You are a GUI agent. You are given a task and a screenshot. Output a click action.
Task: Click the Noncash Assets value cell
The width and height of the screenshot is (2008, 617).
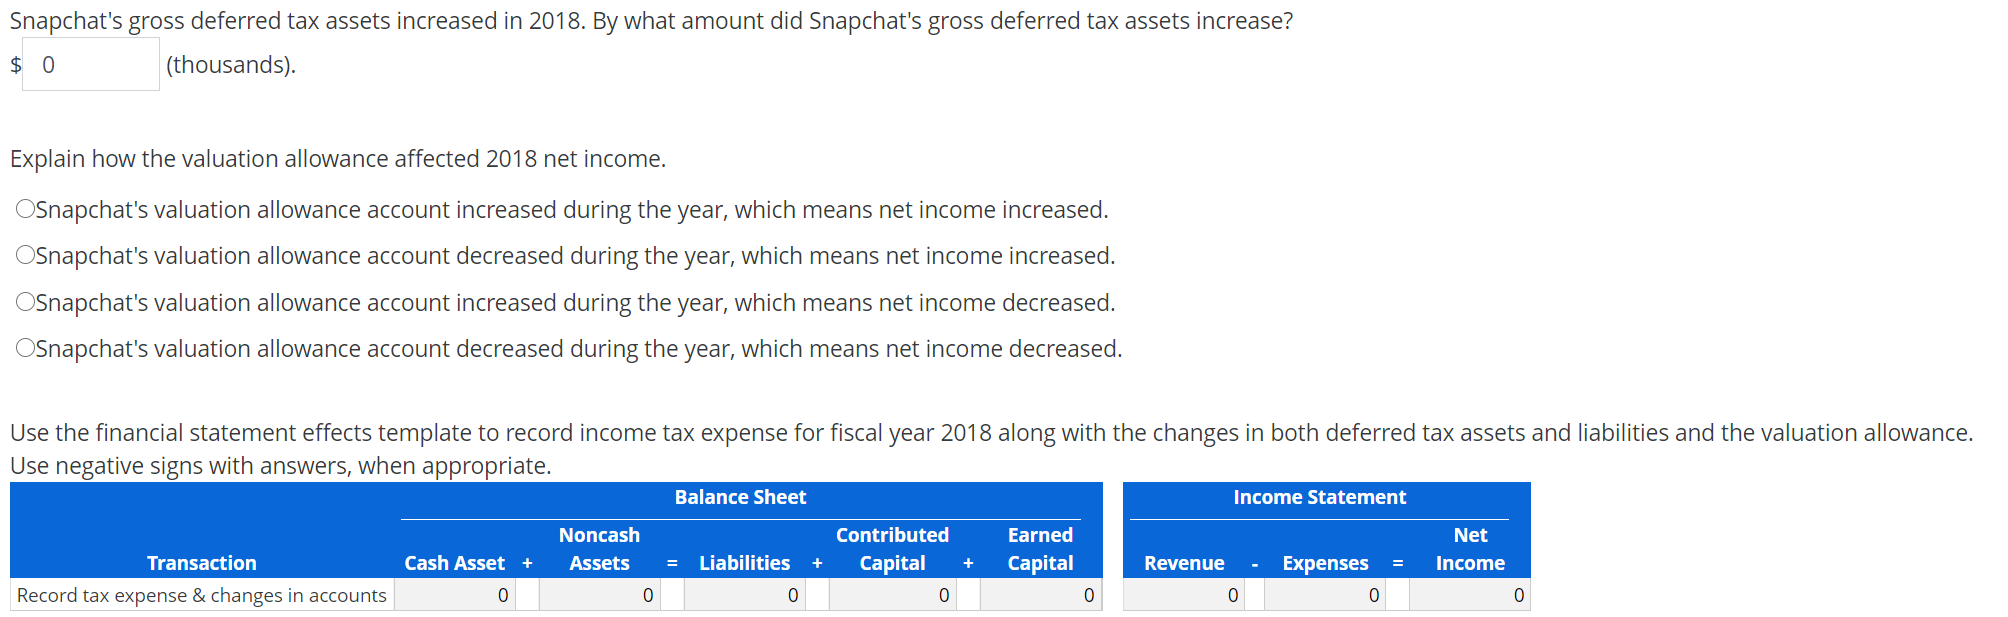click(x=598, y=594)
